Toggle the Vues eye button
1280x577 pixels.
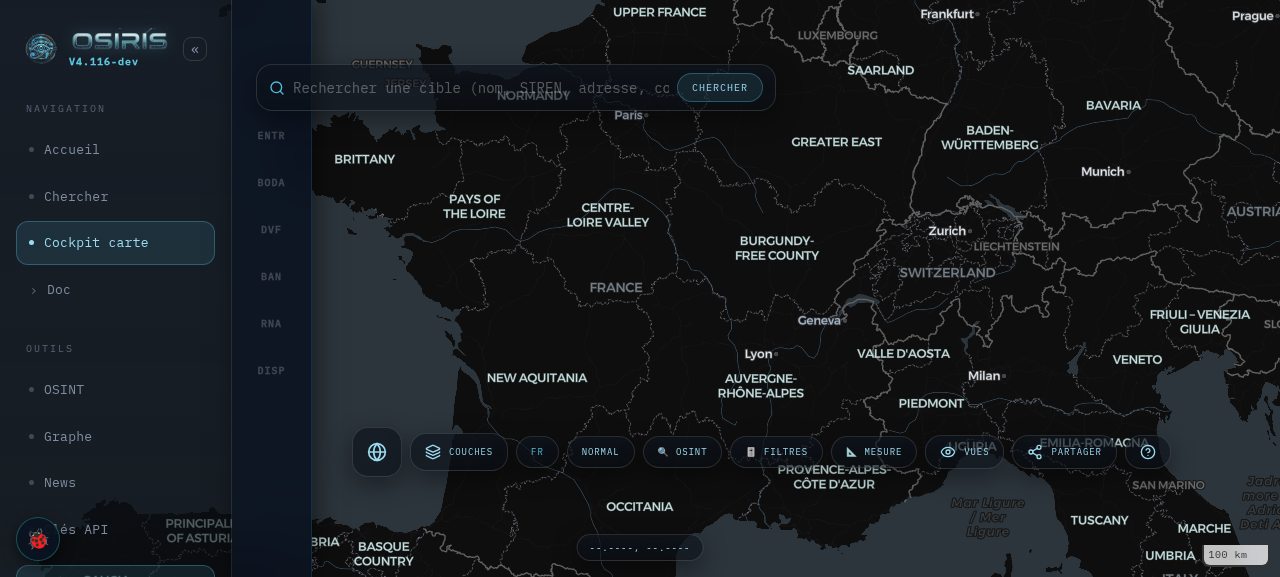coord(964,452)
